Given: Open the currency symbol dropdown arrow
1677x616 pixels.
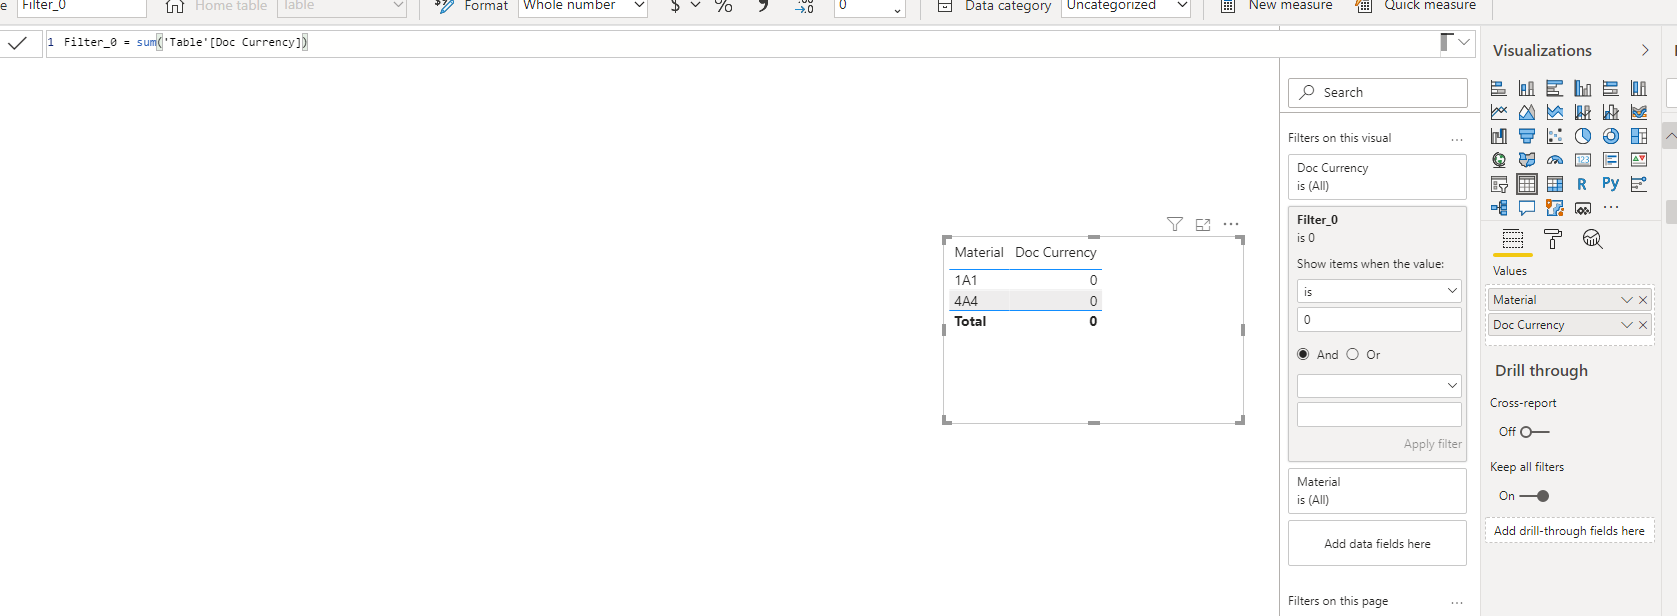Looking at the screenshot, I should point(696,6).
